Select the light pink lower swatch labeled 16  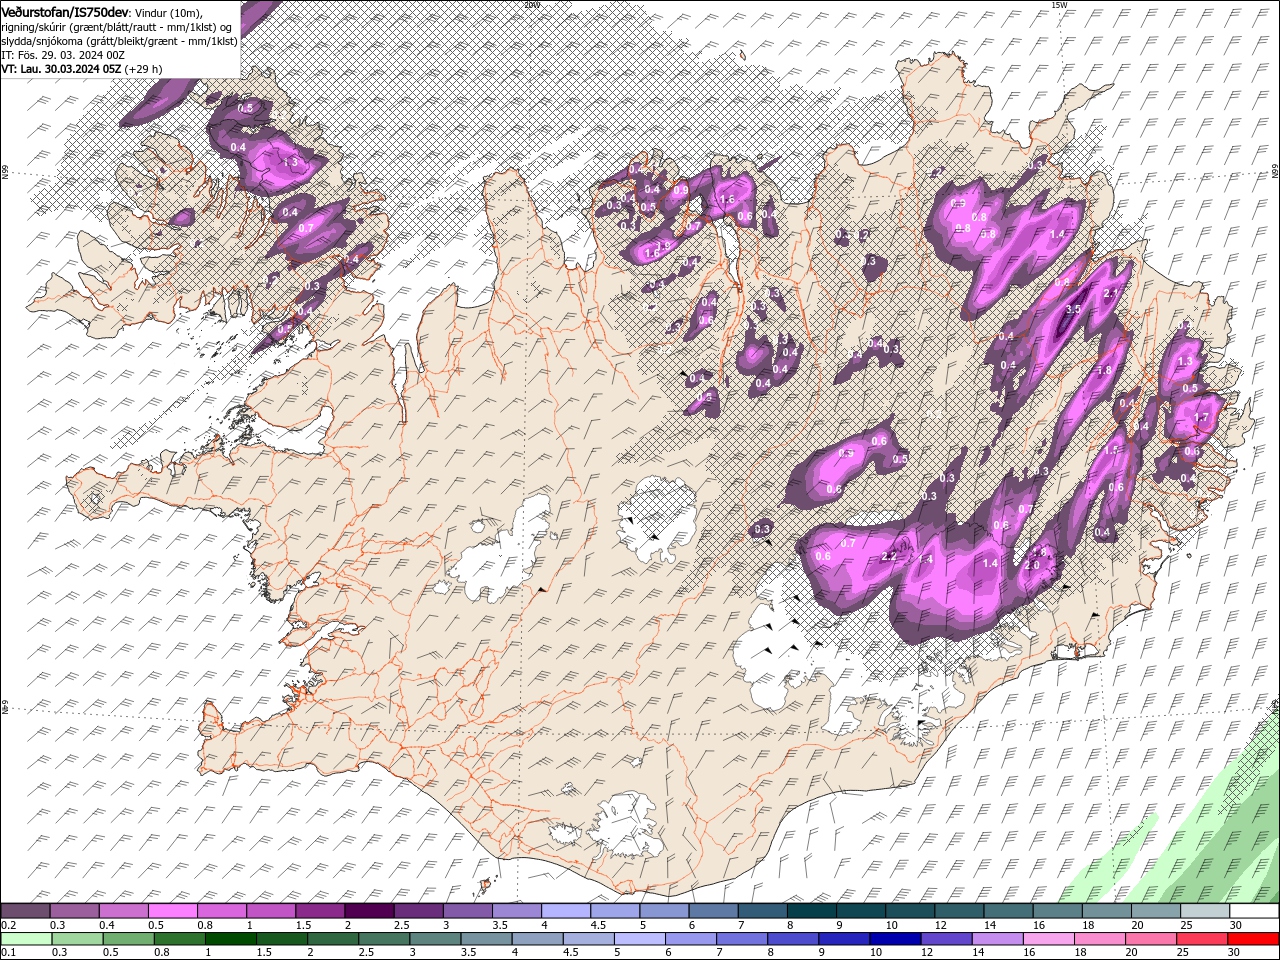pyautogui.click(x=1048, y=939)
